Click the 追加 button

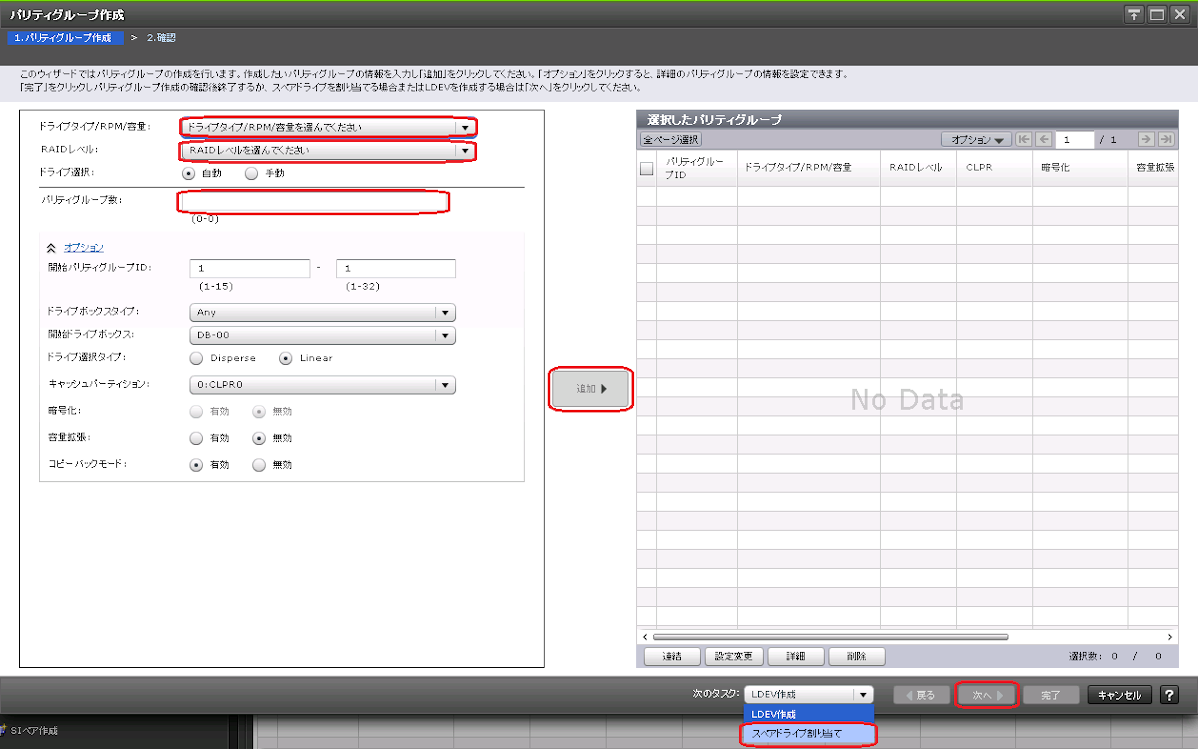click(591, 389)
